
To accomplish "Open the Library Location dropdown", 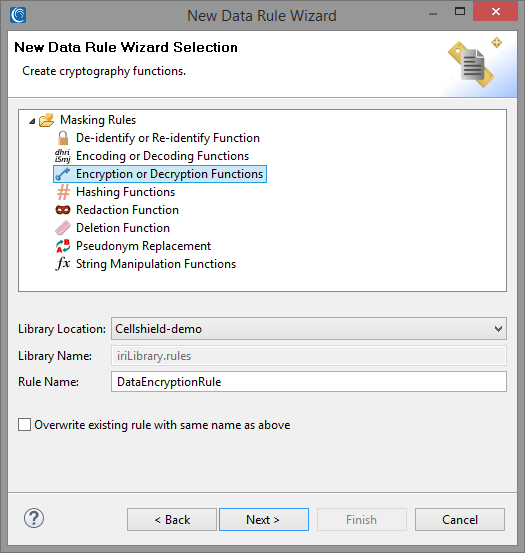I will (309, 329).
